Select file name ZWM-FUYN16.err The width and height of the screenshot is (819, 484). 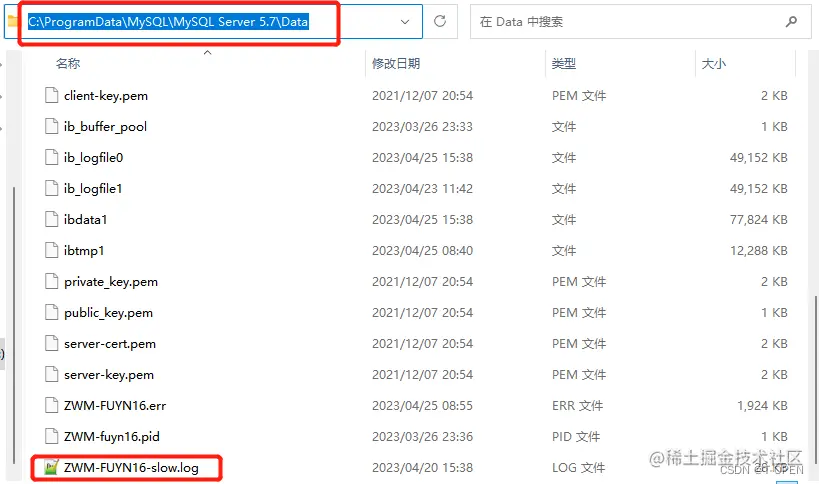click(115, 405)
